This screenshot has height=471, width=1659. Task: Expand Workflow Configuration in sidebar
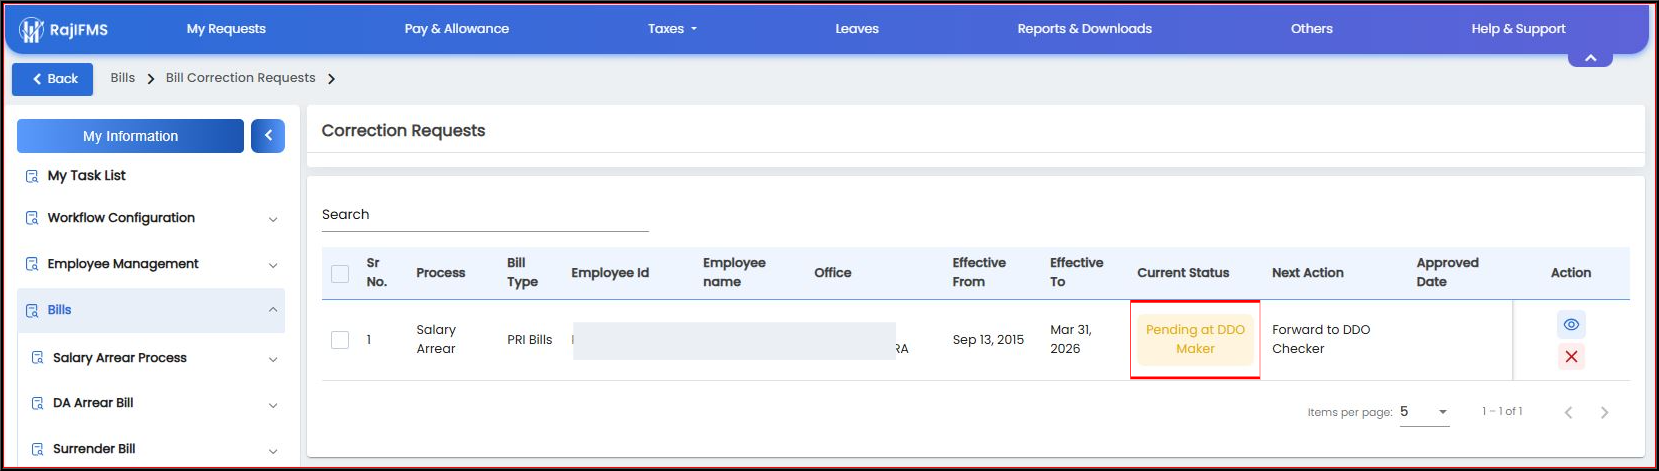click(x=151, y=218)
